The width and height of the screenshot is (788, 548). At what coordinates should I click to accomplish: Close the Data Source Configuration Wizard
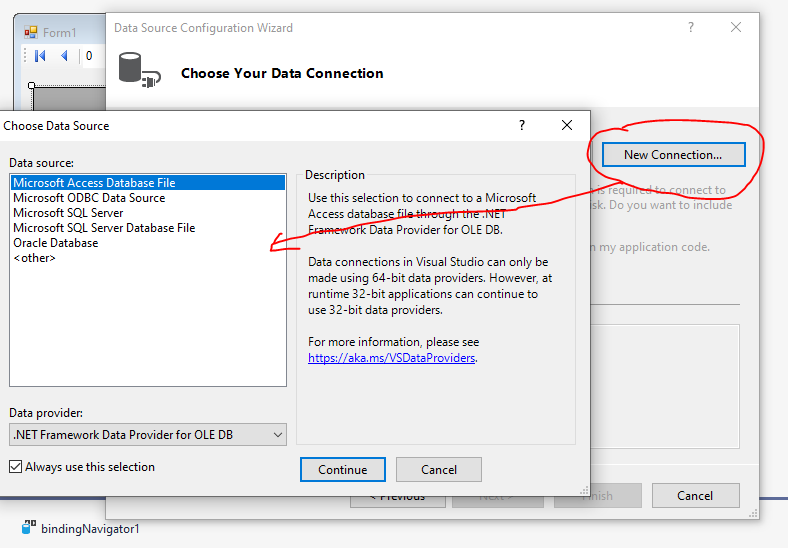736,27
